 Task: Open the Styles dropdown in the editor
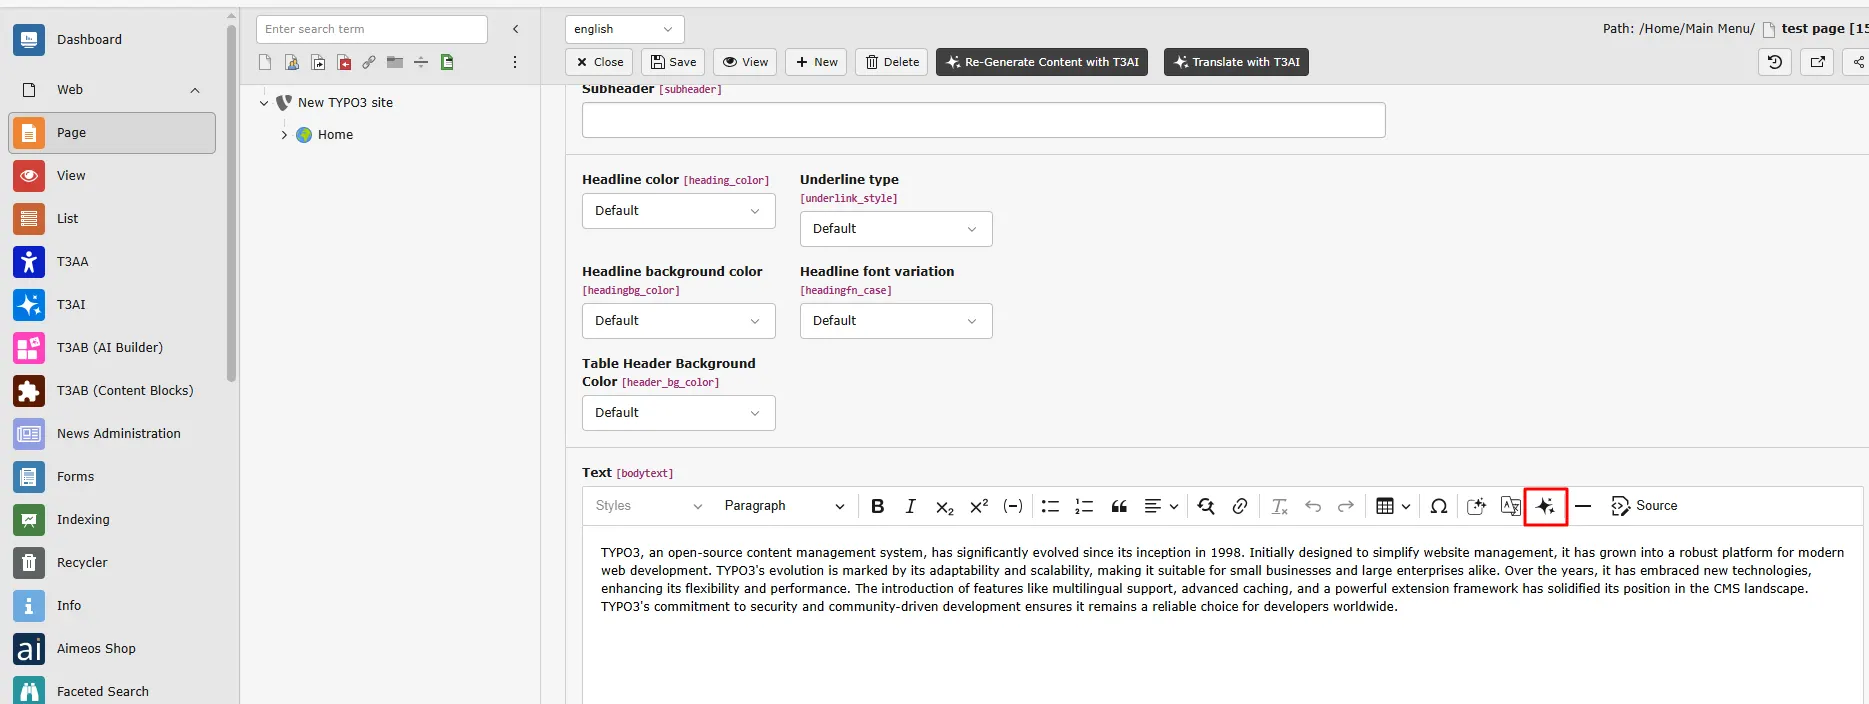pyautogui.click(x=649, y=506)
